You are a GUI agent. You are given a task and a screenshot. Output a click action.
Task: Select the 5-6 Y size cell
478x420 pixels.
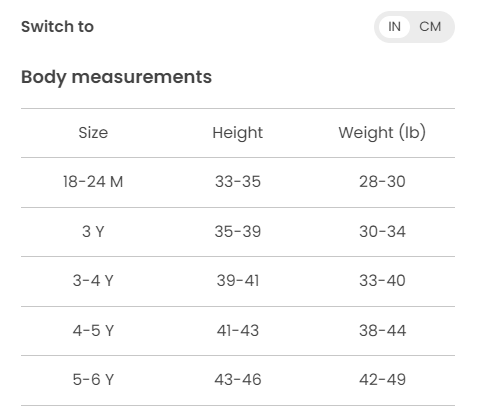(93, 380)
